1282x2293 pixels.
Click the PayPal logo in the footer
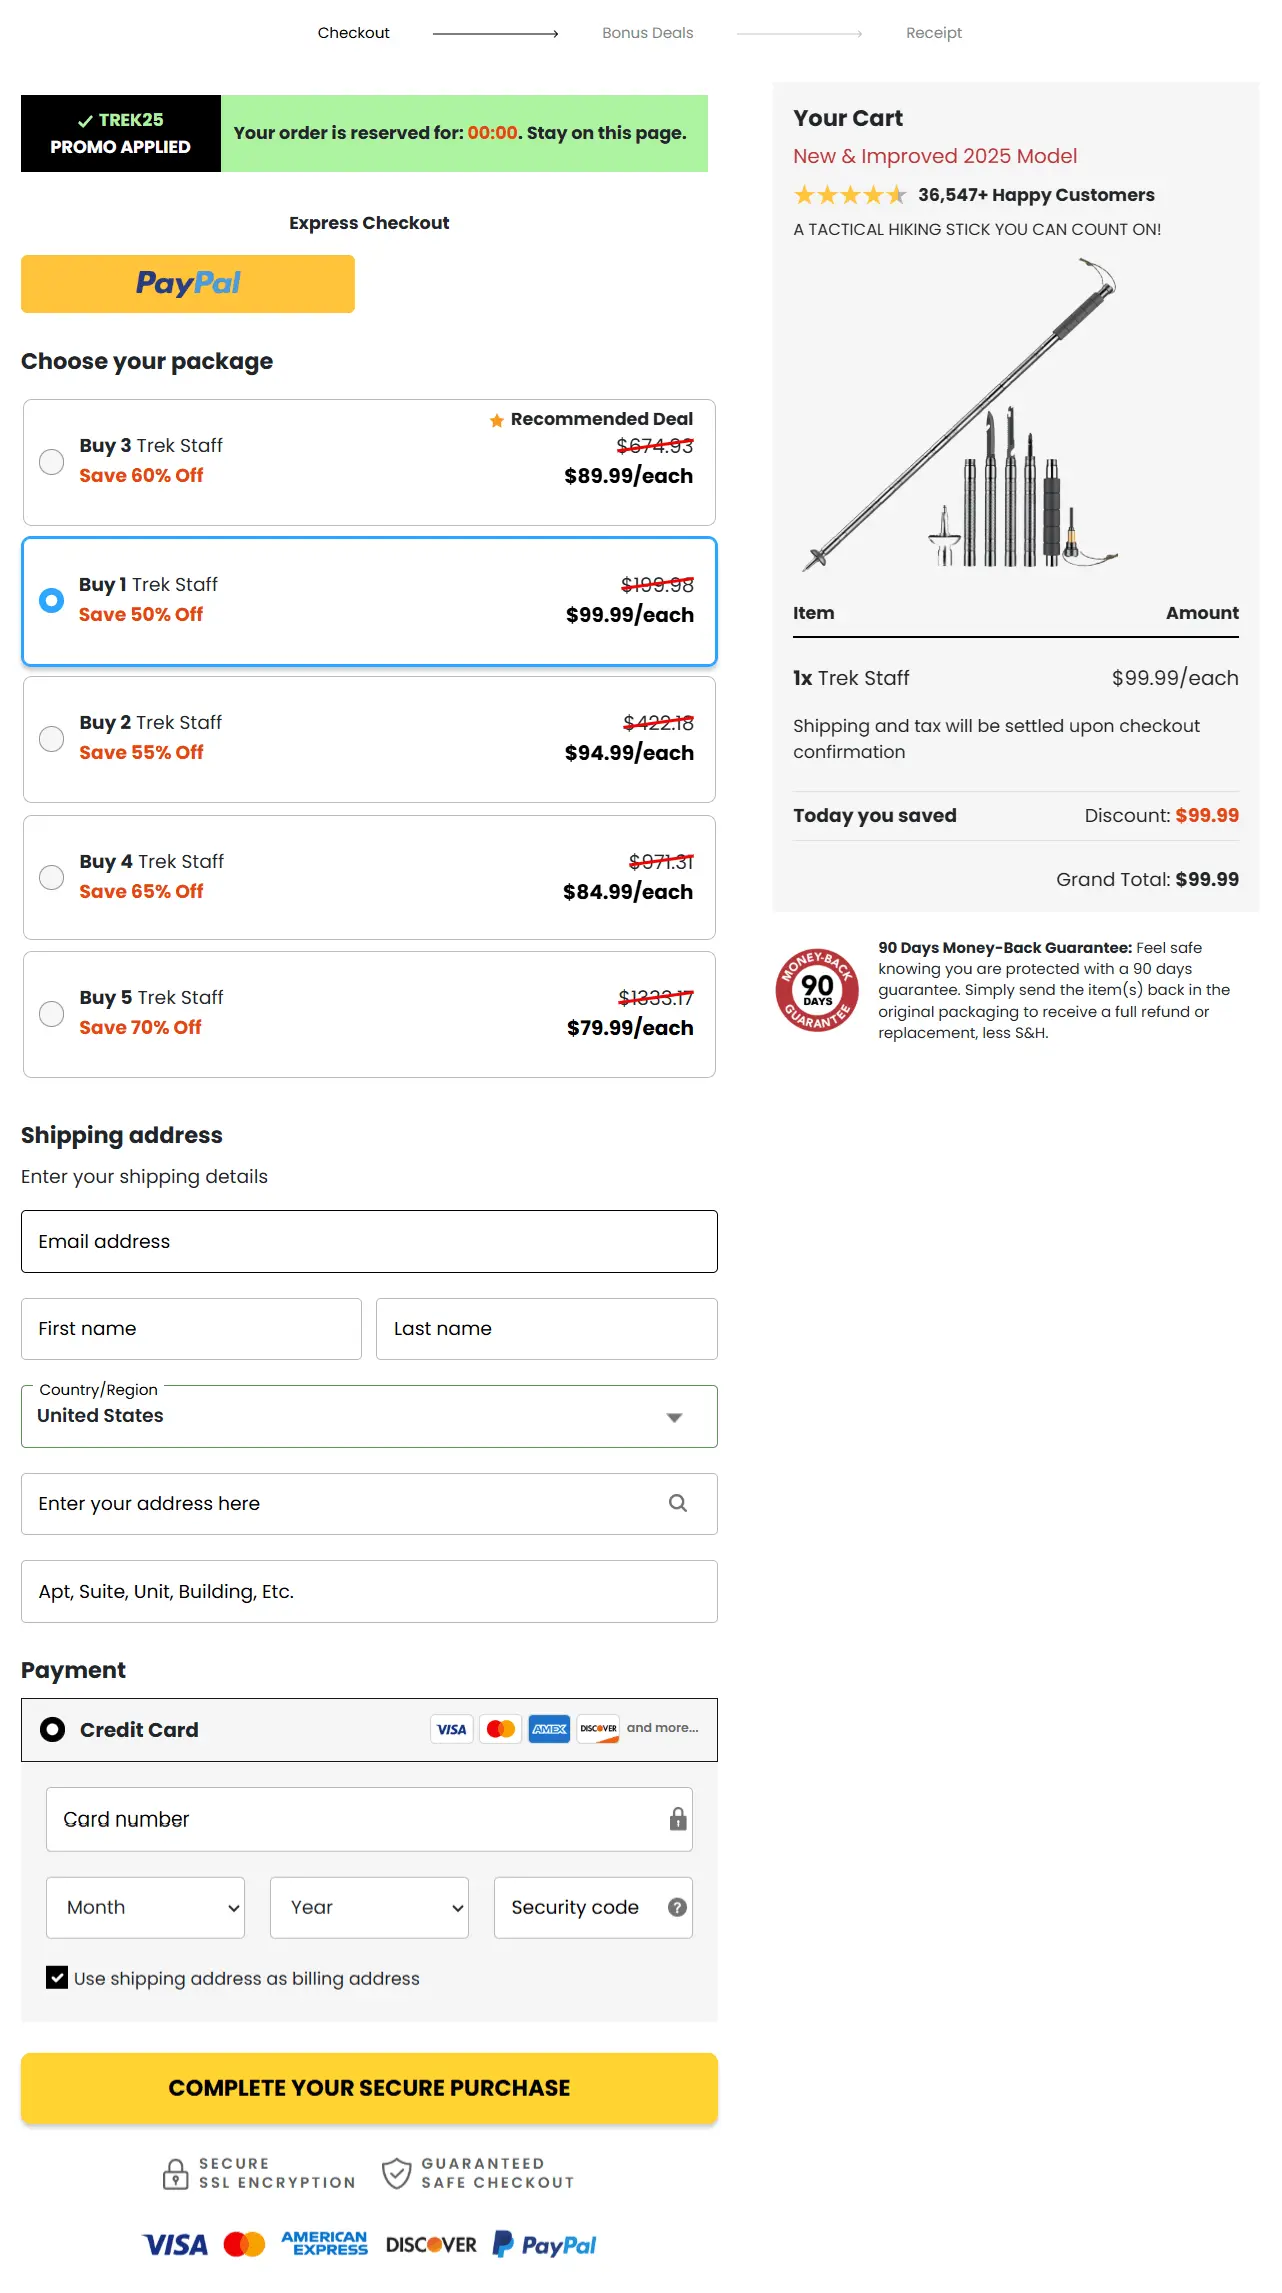[544, 2245]
